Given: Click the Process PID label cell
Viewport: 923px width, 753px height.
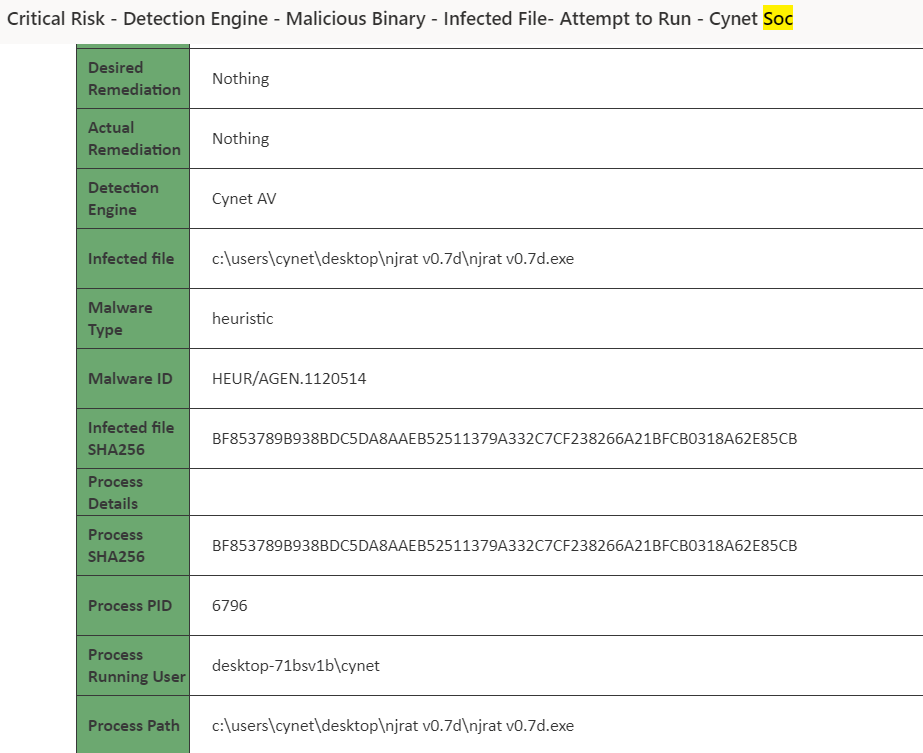Looking at the screenshot, I should (x=133, y=606).
